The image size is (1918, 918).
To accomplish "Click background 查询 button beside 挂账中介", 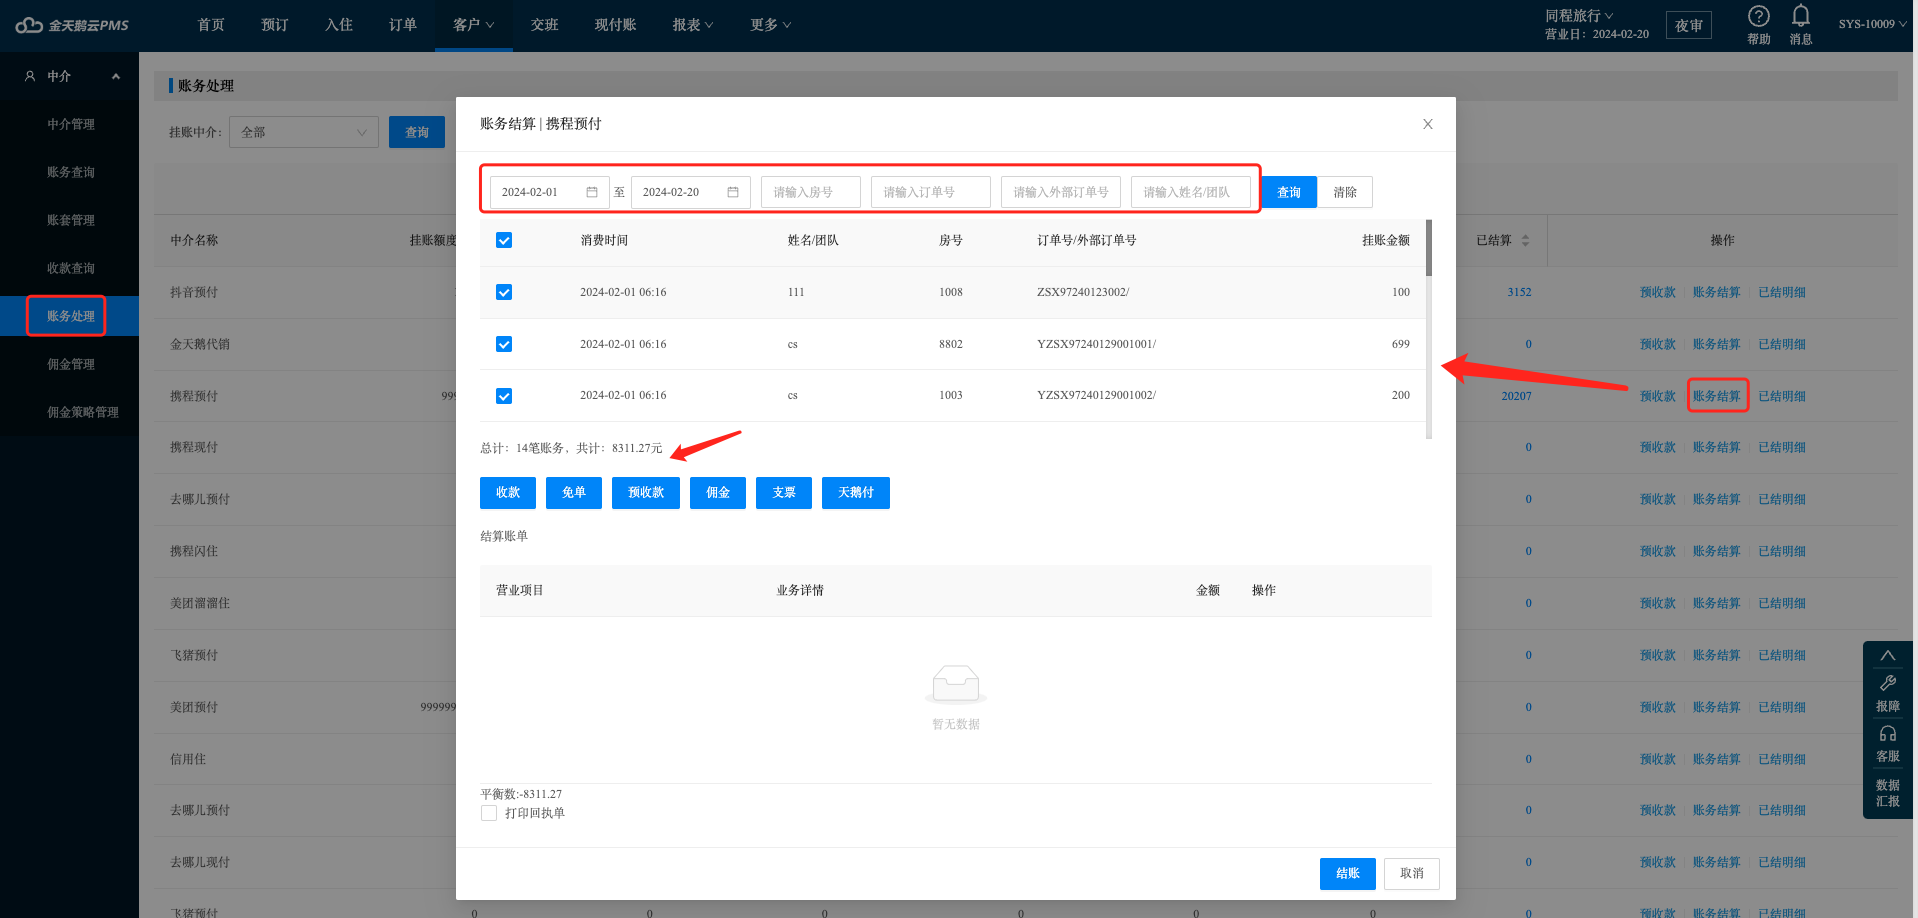I will pyautogui.click(x=417, y=132).
